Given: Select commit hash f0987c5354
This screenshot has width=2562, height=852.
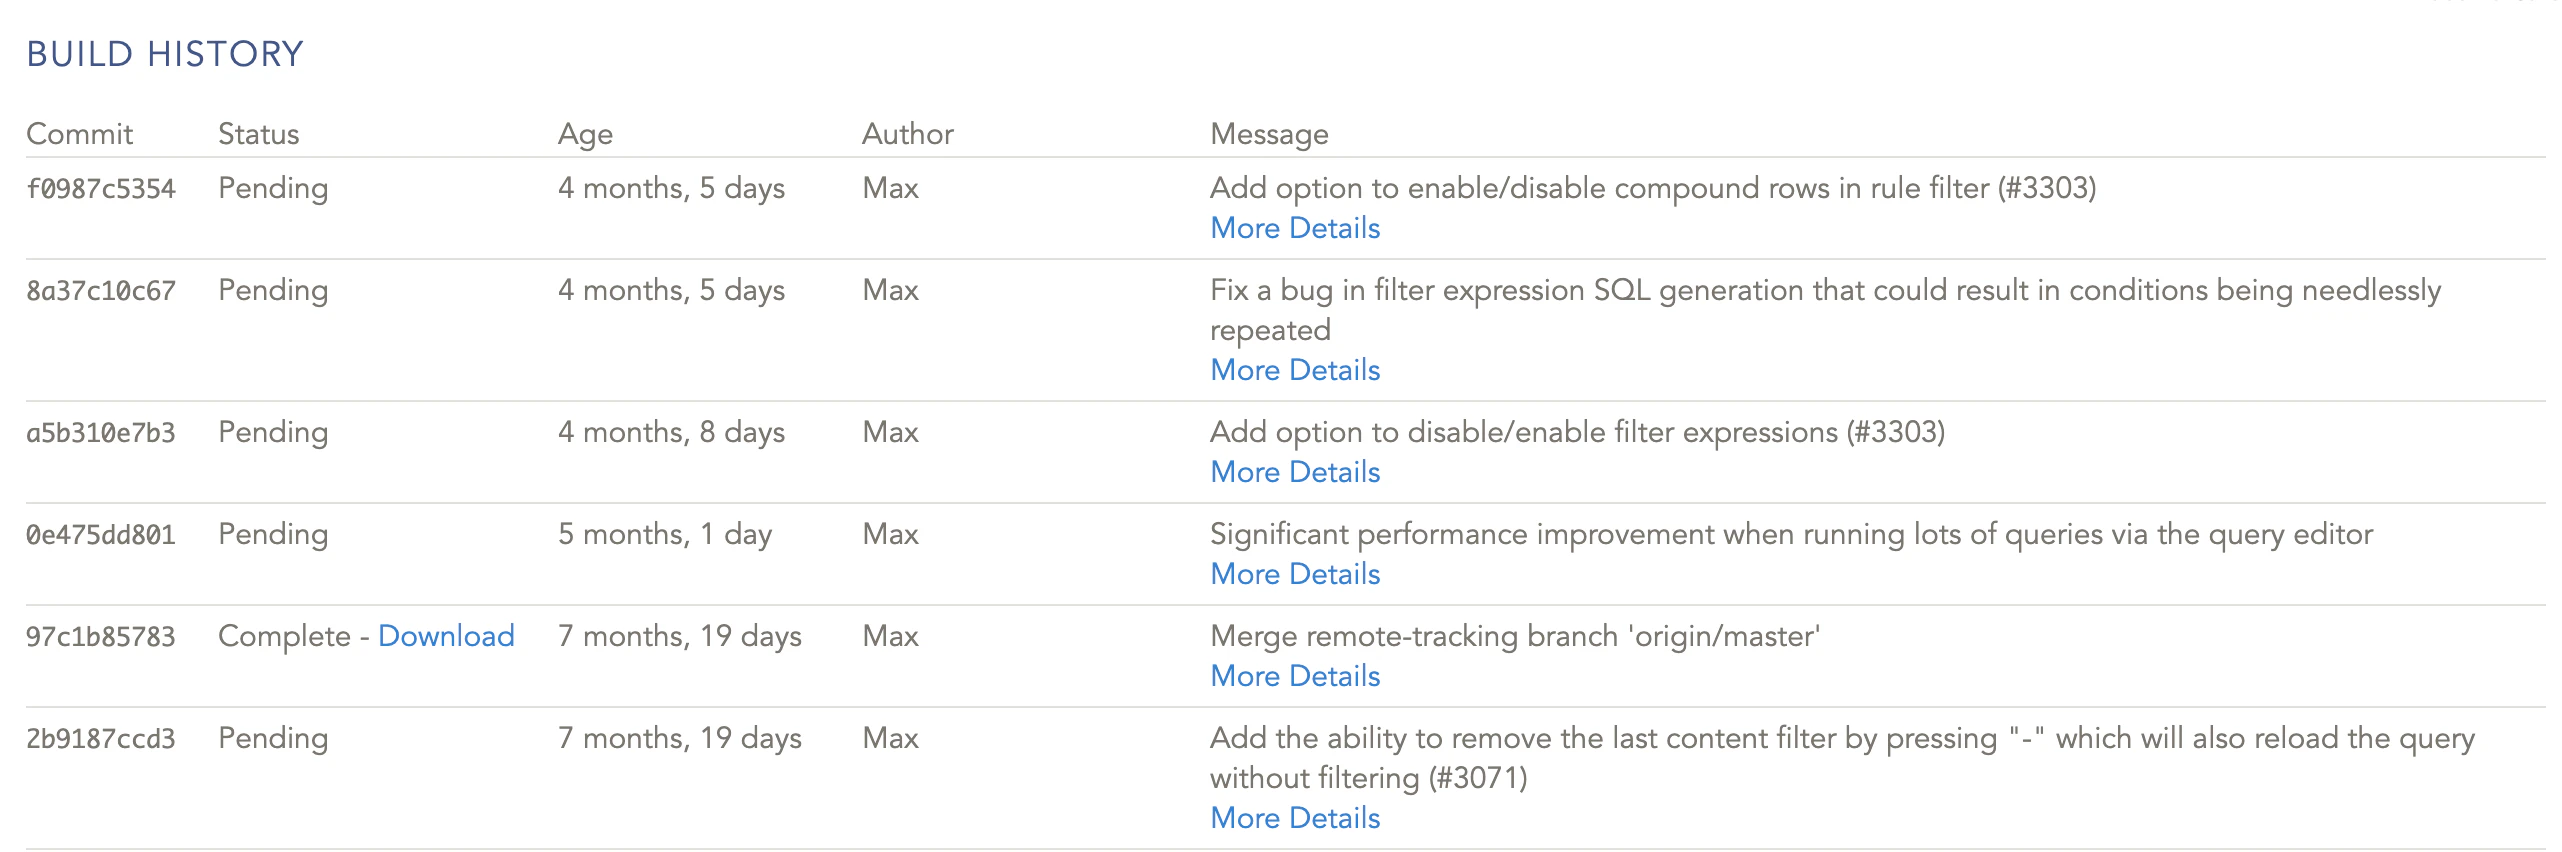Looking at the screenshot, I should click(x=100, y=189).
